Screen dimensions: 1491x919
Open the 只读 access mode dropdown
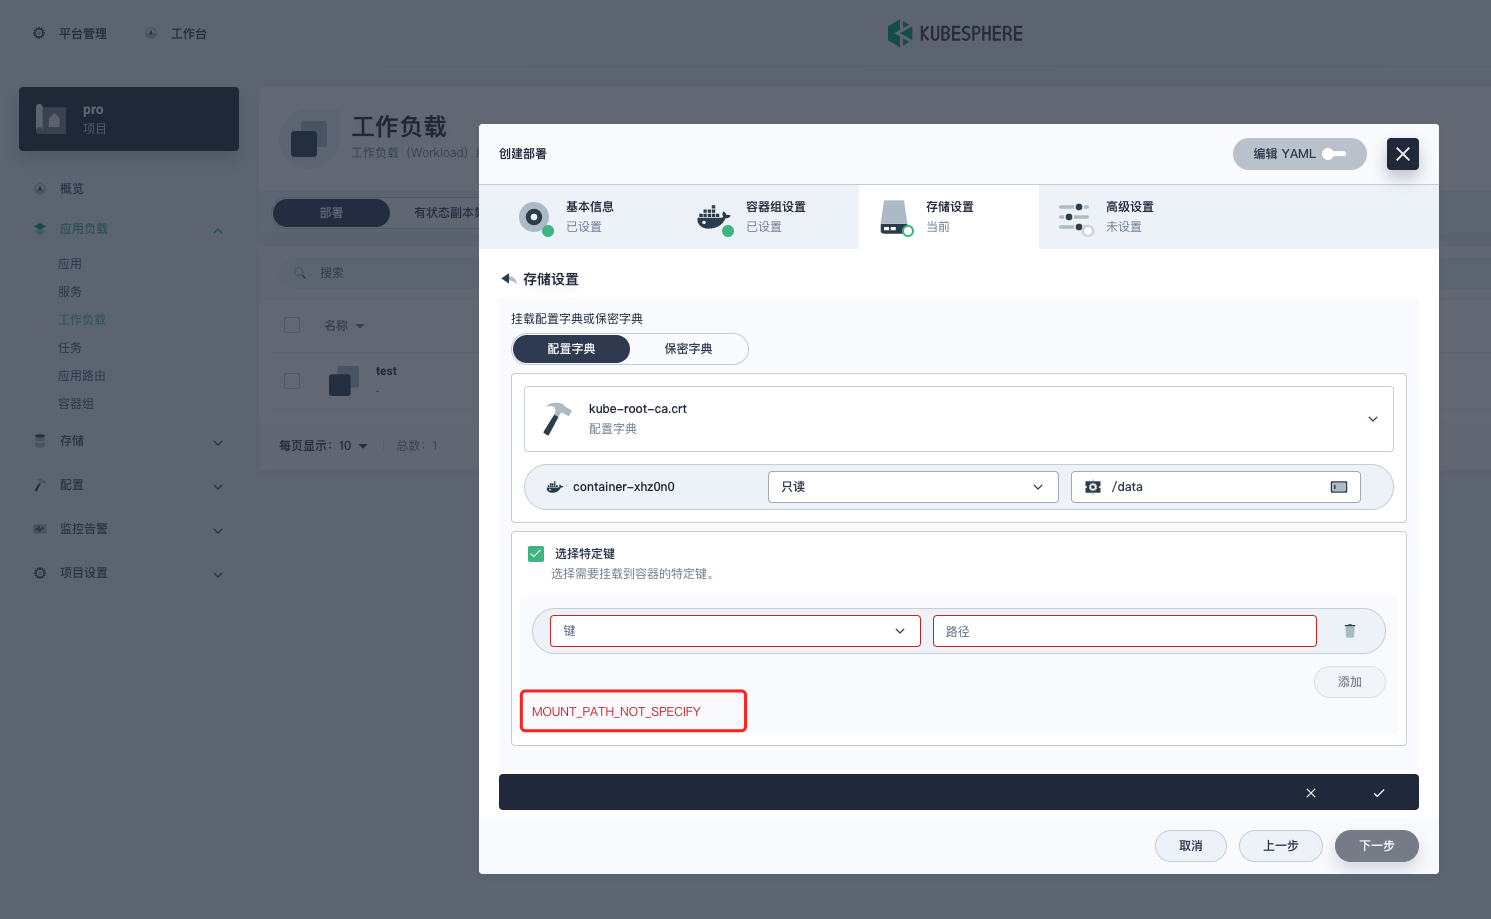(913, 487)
